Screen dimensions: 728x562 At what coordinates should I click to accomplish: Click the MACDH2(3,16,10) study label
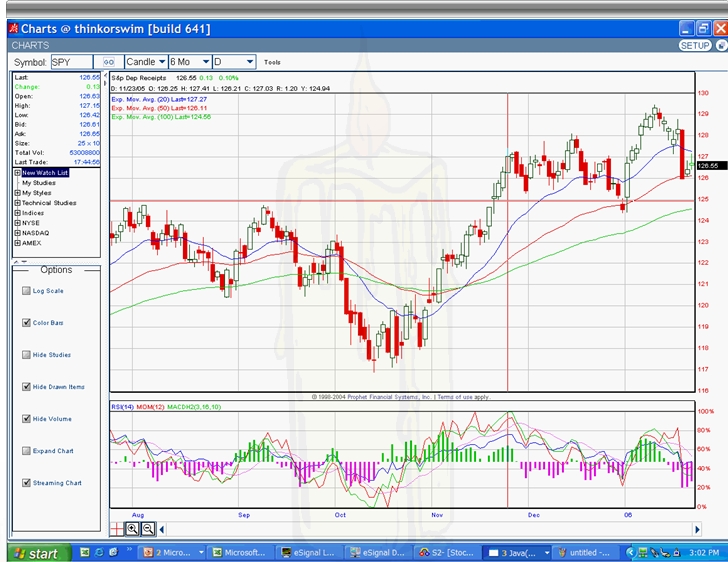tap(194, 407)
